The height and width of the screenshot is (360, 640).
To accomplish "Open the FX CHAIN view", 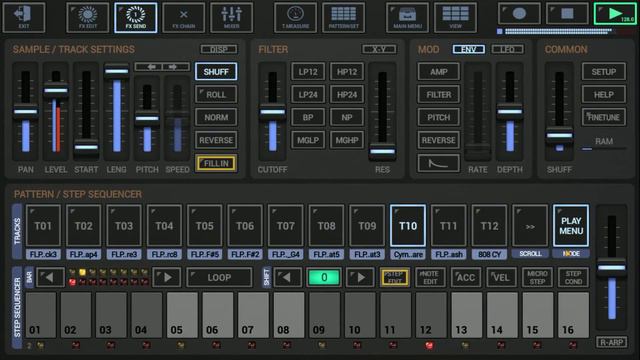I will (x=184, y=17).
